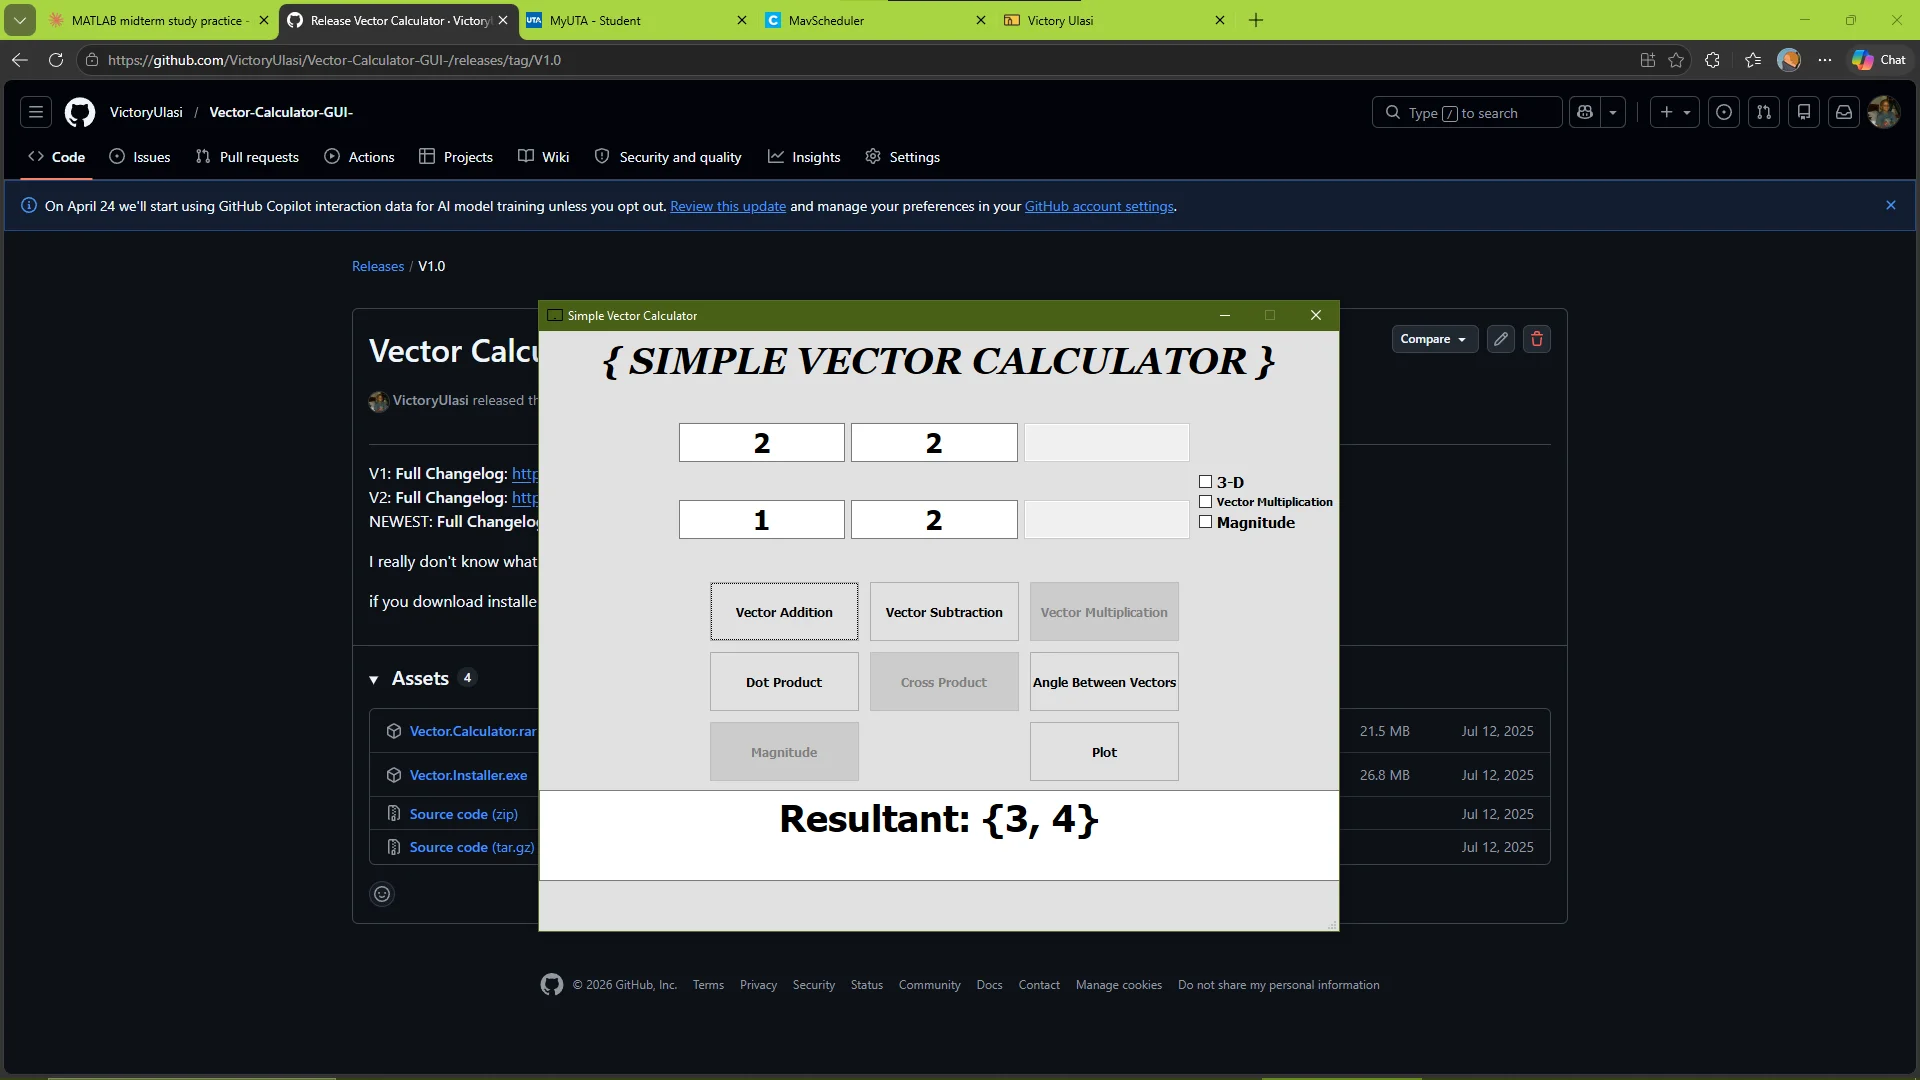Add reaction with the smiley icon
1920x1080 pixels.
(x=382, y=894)
